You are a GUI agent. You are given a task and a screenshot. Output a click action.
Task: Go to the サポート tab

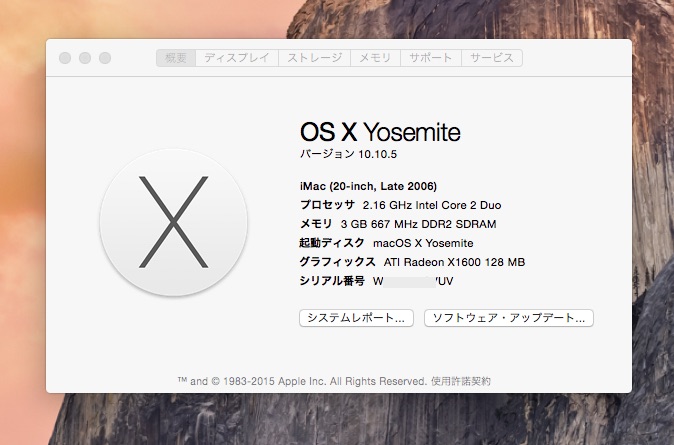[x=431, y=58]
